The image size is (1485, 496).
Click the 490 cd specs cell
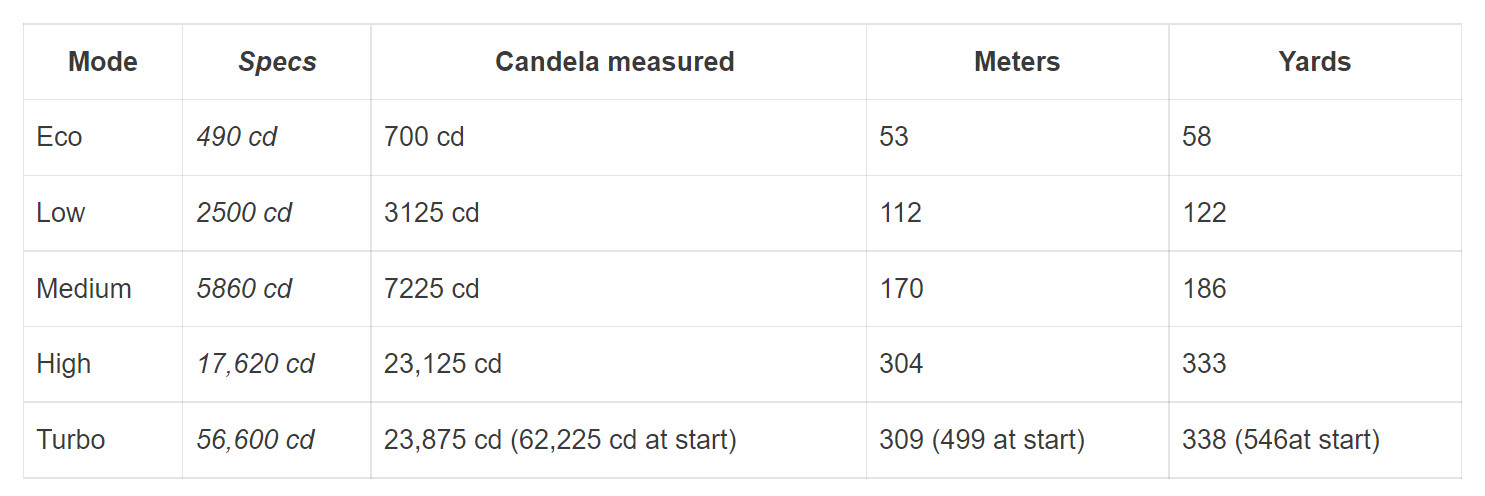pos(237,137)
